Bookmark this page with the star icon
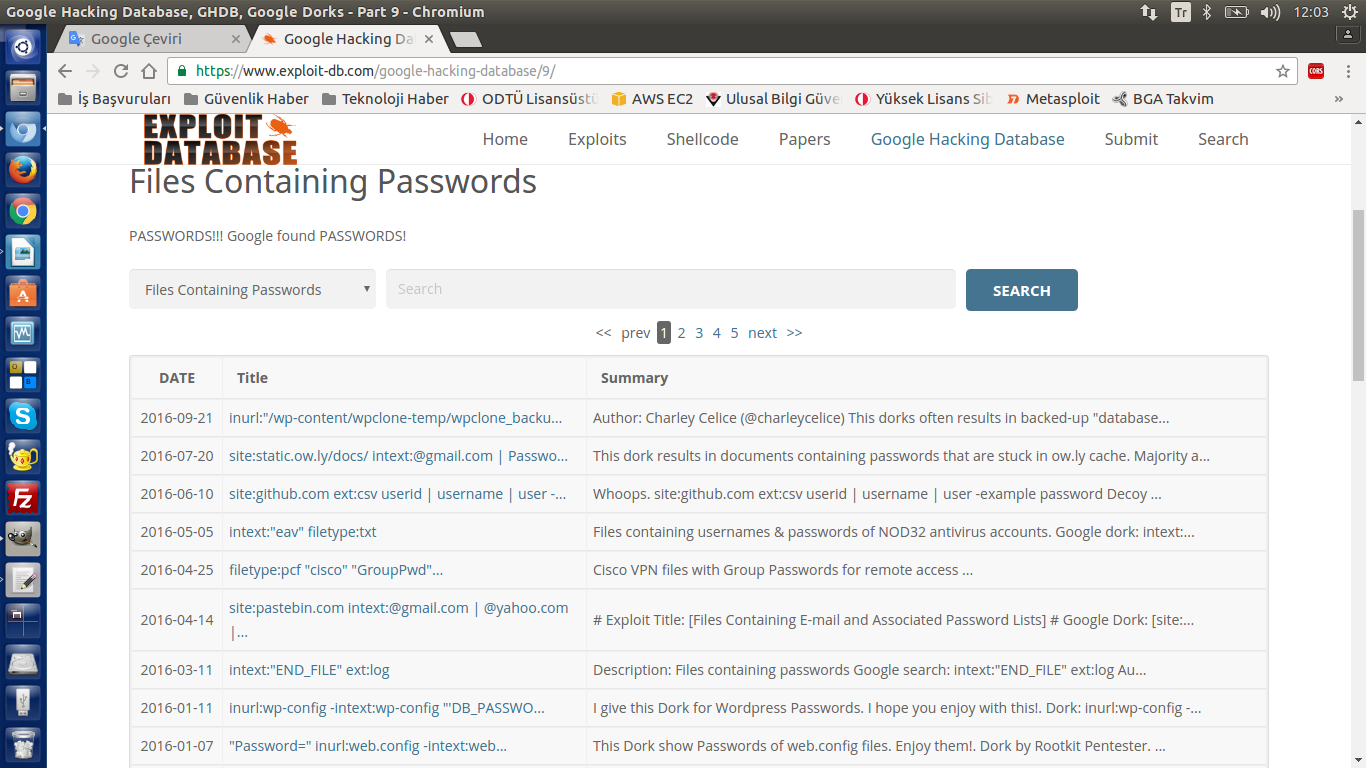The height and width of the screenshot is (768, 1366). (1283, 71)
